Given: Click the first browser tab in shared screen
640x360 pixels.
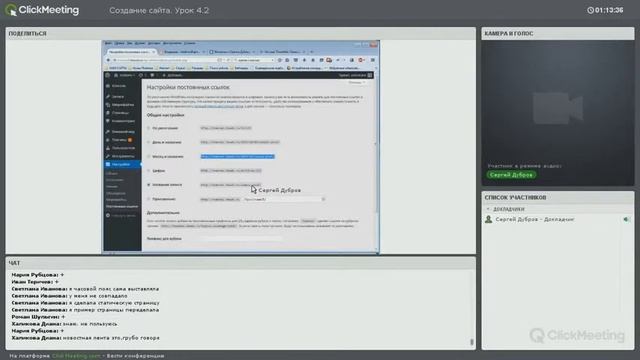Looking at the screenshot, I should tap(131, 52).
